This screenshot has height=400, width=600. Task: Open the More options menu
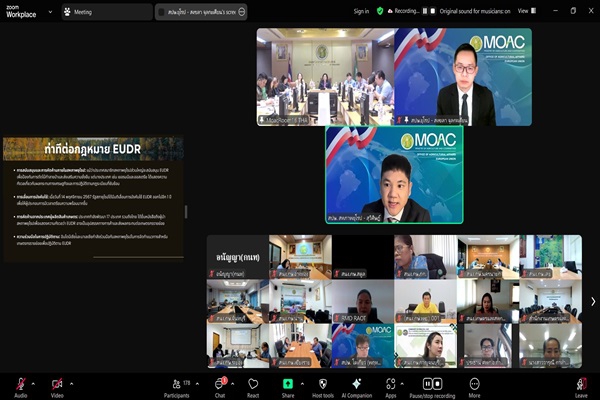pos(474,385)
